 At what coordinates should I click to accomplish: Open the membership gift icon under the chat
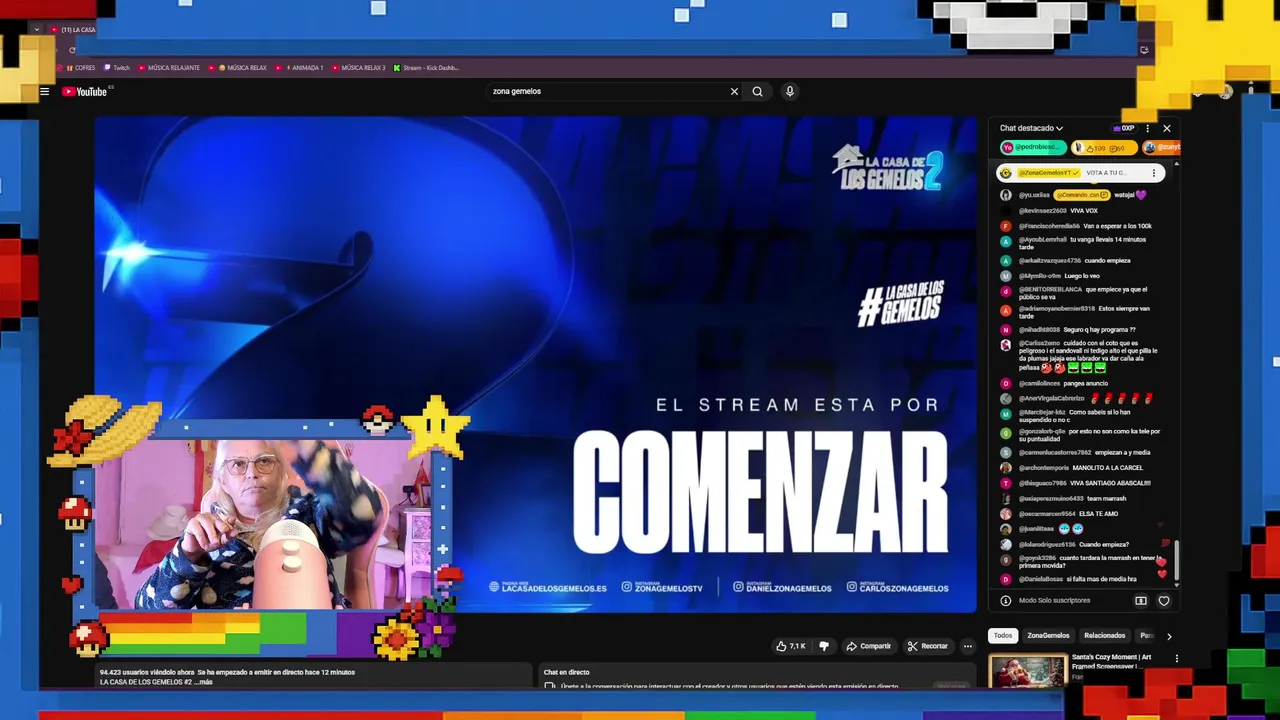pos(1140,601)
